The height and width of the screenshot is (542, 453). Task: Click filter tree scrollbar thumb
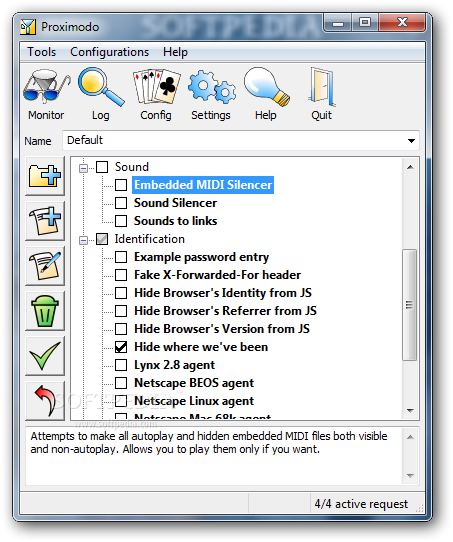tap(410, 305)
